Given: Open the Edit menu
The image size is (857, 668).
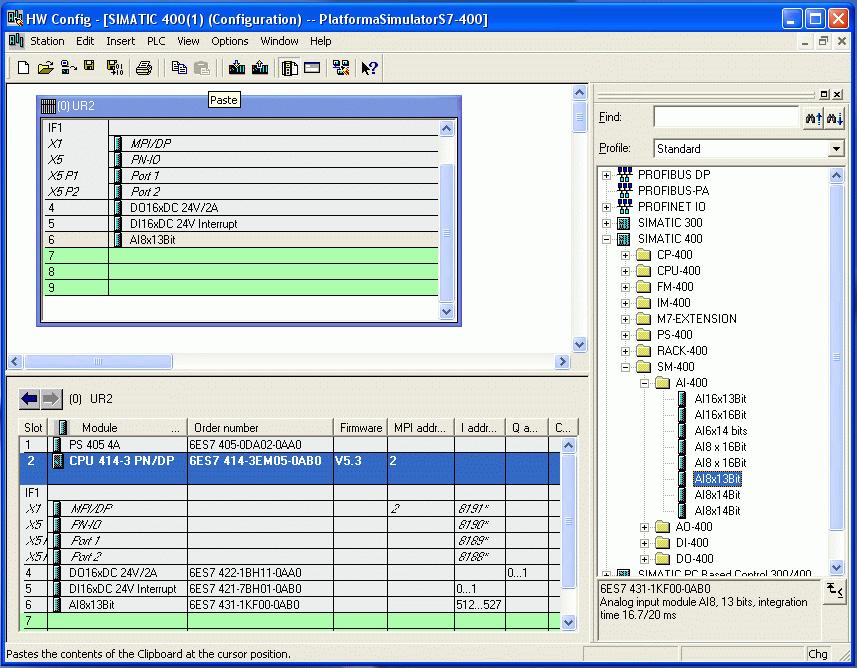Looking at the screenshot, I should pos(85,41).
